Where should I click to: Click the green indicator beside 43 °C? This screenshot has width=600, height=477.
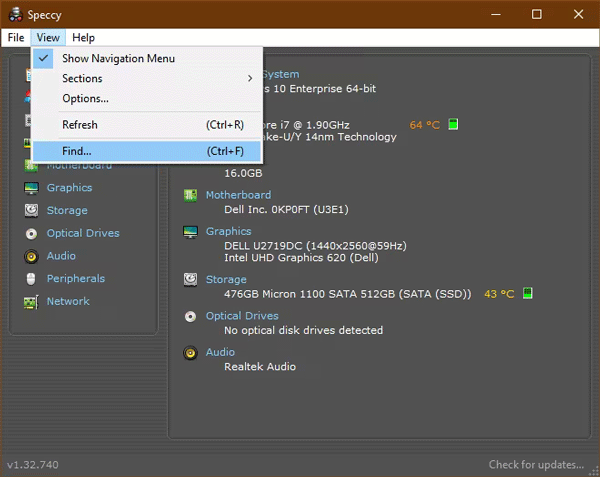527,294
